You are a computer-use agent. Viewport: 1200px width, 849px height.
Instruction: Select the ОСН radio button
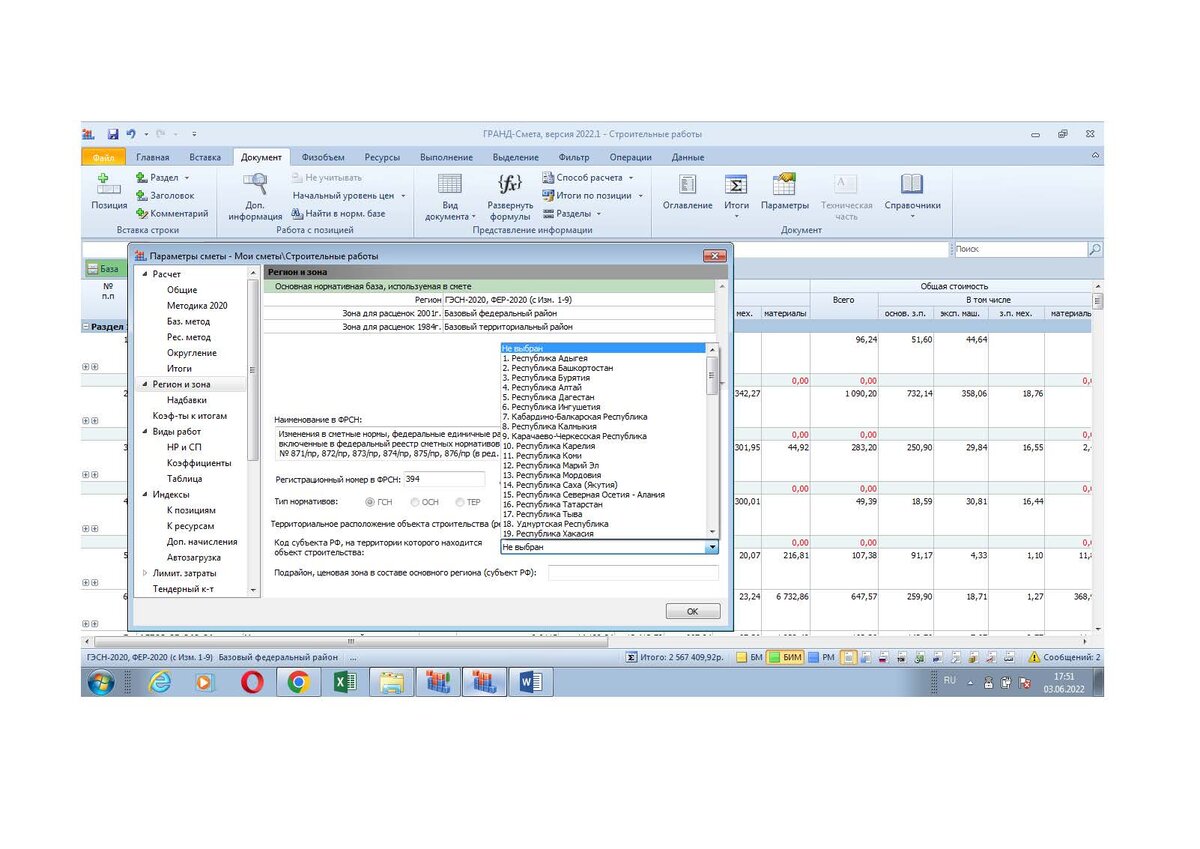tap(415, 502)
